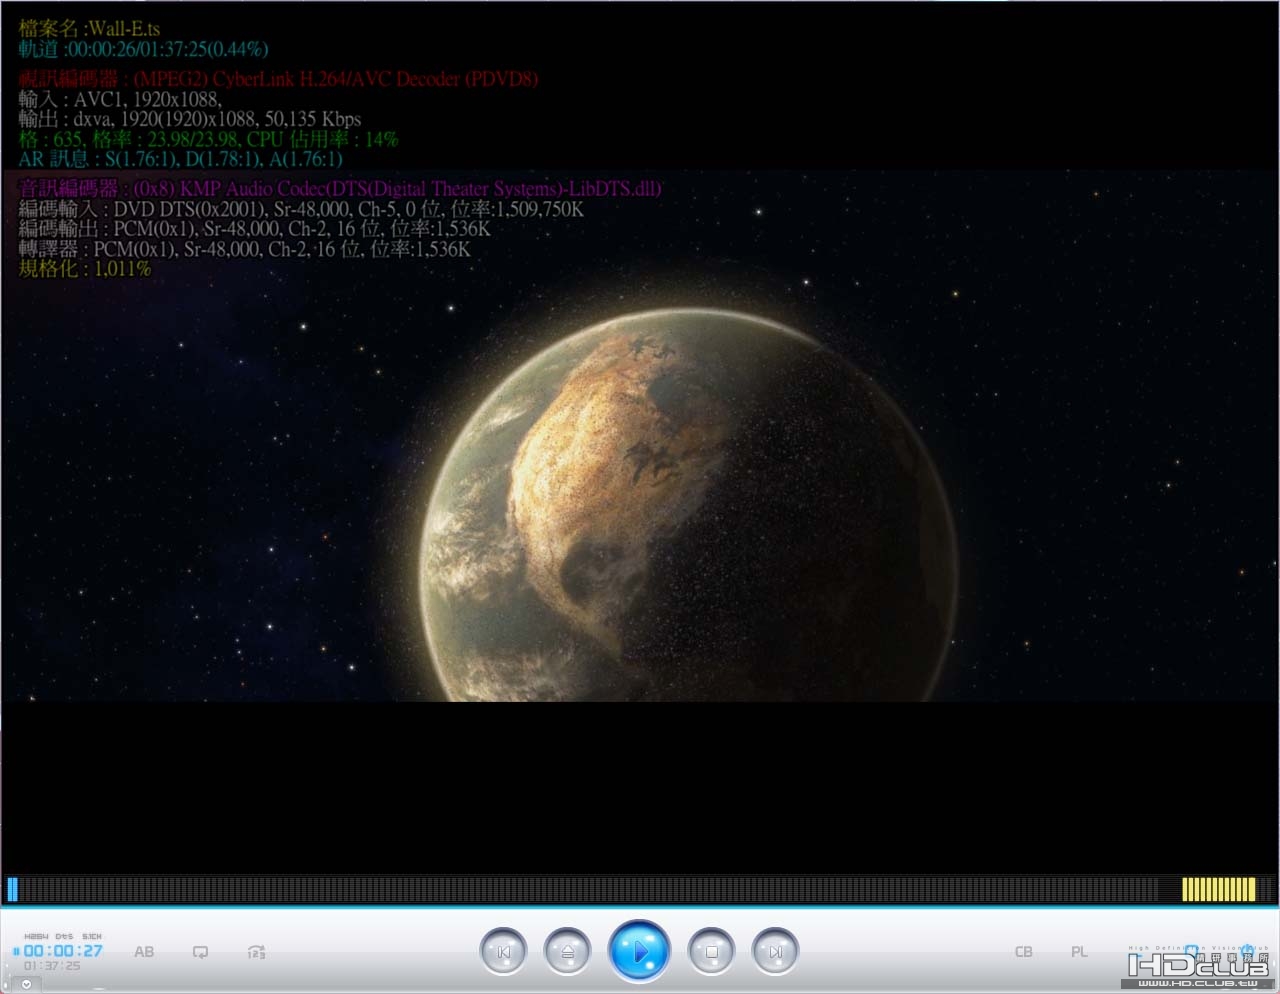Skip to the next track
1280x994 pixels.
click(x=775, y=952)
